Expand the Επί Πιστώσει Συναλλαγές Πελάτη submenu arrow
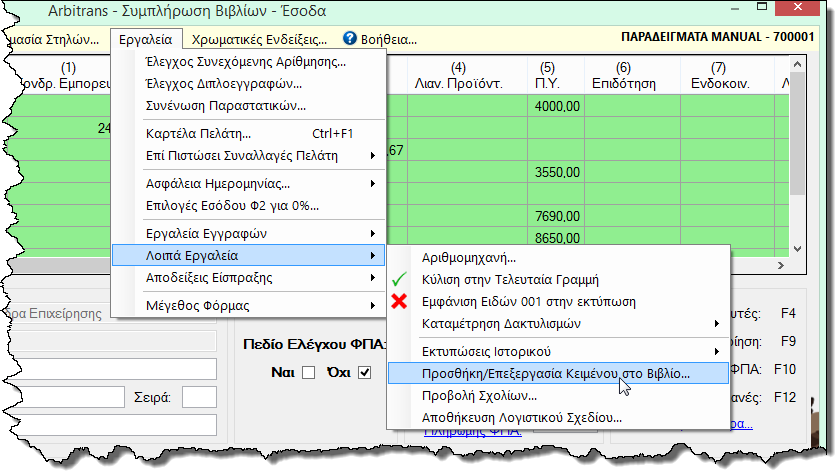 tap(373, 156)
